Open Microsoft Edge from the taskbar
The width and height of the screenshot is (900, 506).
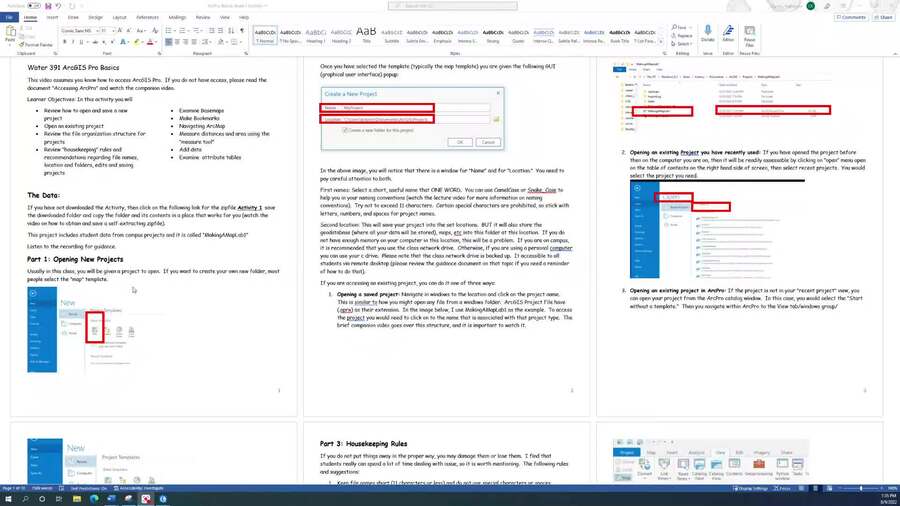94,499
